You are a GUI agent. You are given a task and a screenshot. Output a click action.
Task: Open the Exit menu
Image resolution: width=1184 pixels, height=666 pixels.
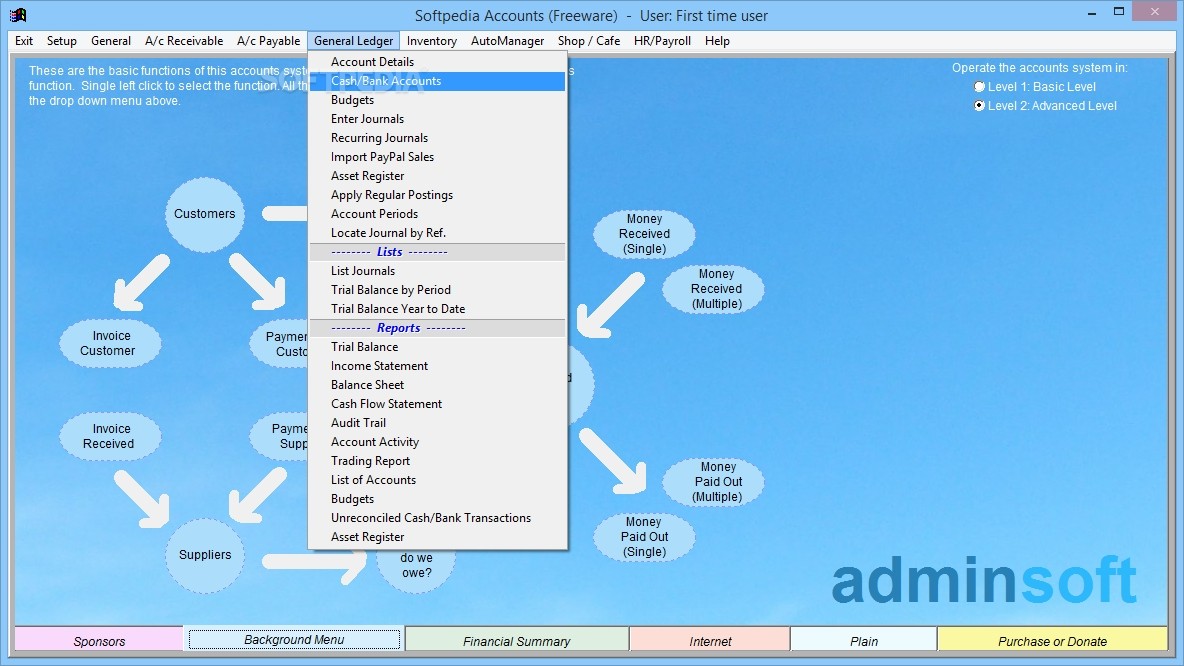(x=24, y=41)
